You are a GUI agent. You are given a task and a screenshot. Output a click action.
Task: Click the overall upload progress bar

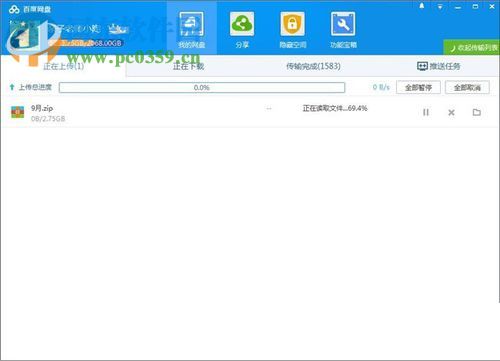tap(202, 88)
